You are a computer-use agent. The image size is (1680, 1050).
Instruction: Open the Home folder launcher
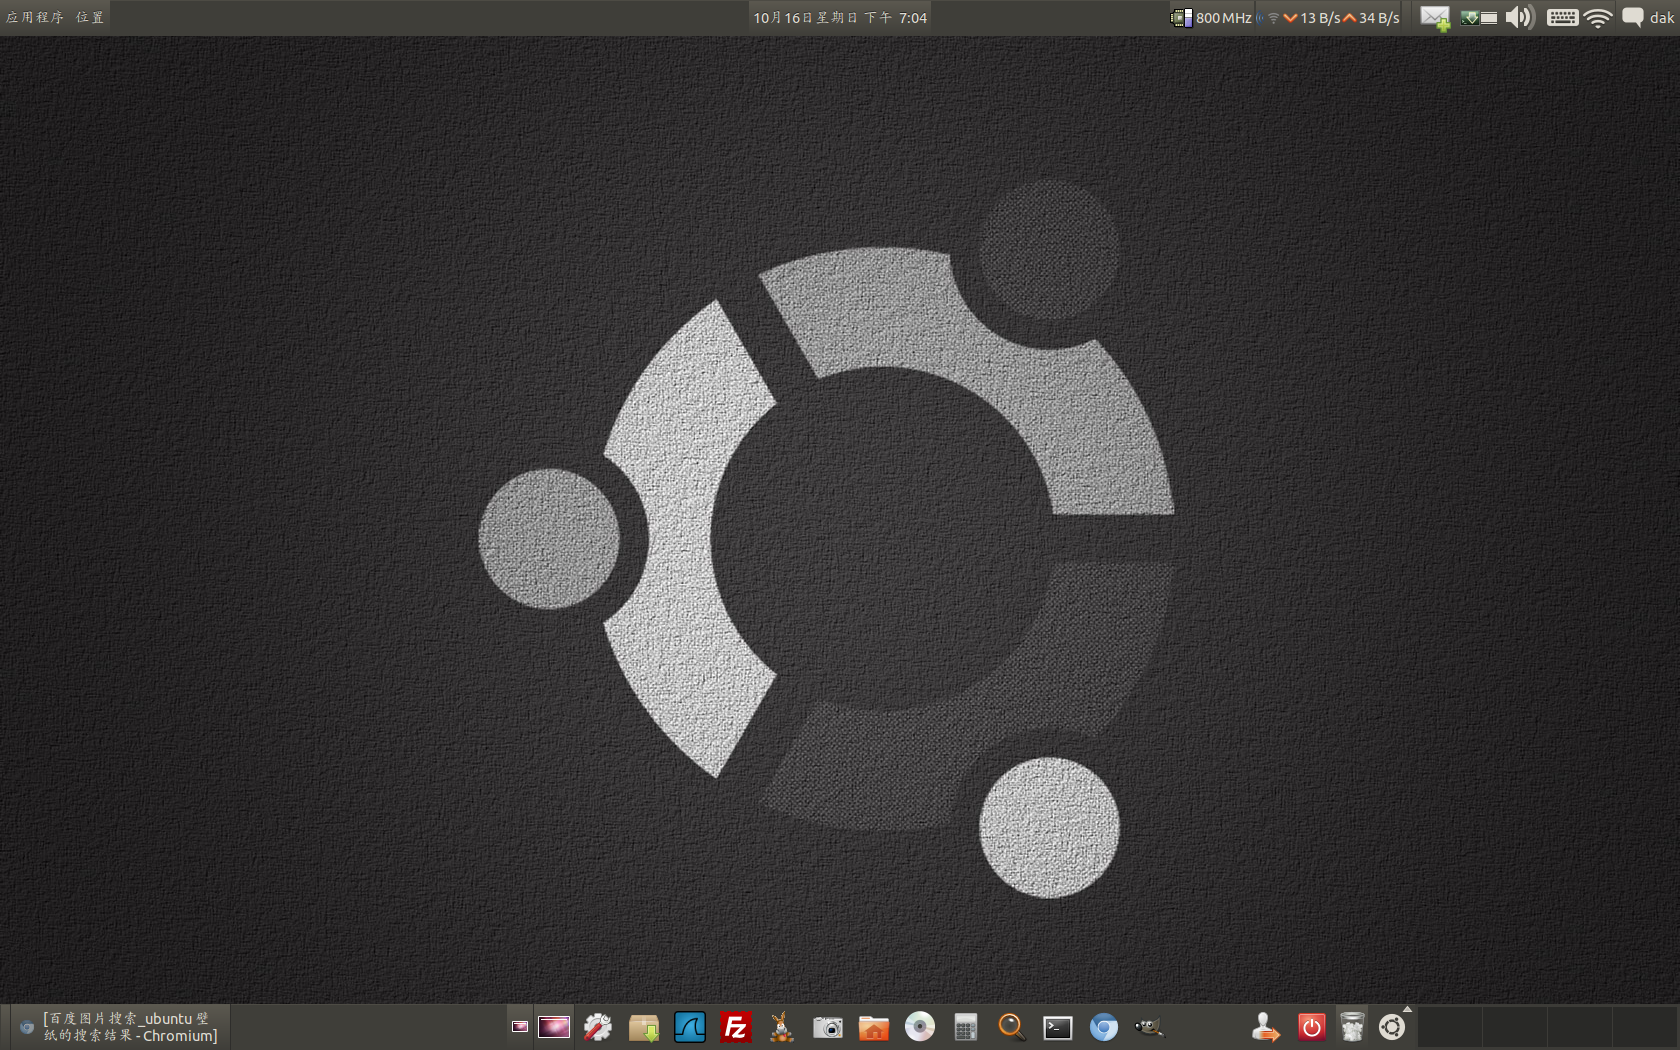(874, 1027)
